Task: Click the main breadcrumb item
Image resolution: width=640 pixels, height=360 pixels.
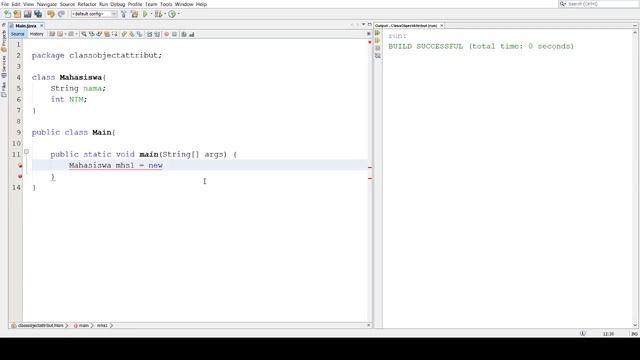Action: click(81, 325)
